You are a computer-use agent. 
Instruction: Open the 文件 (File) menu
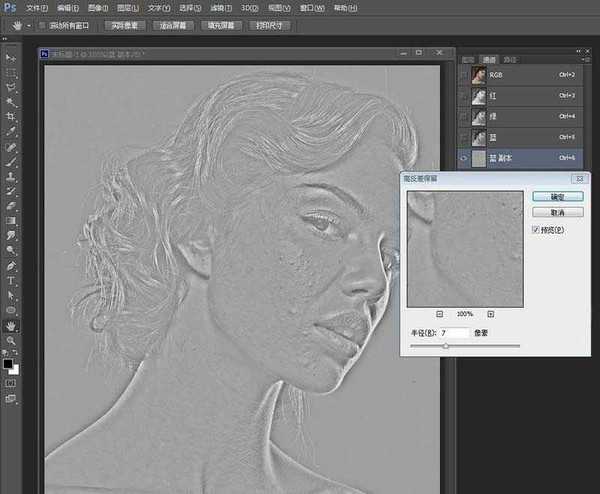pyautogui.click(x=37, y=7)
